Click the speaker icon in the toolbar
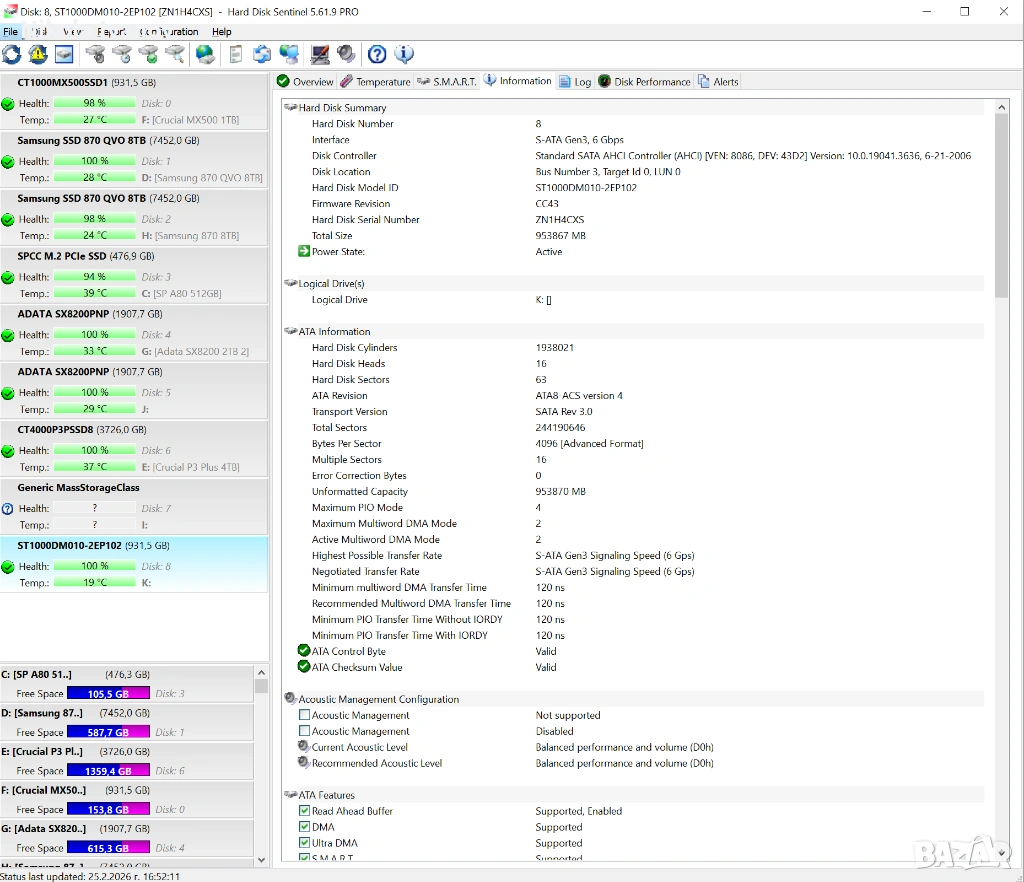Screen dimensions: 1024x882 [346, 54]
